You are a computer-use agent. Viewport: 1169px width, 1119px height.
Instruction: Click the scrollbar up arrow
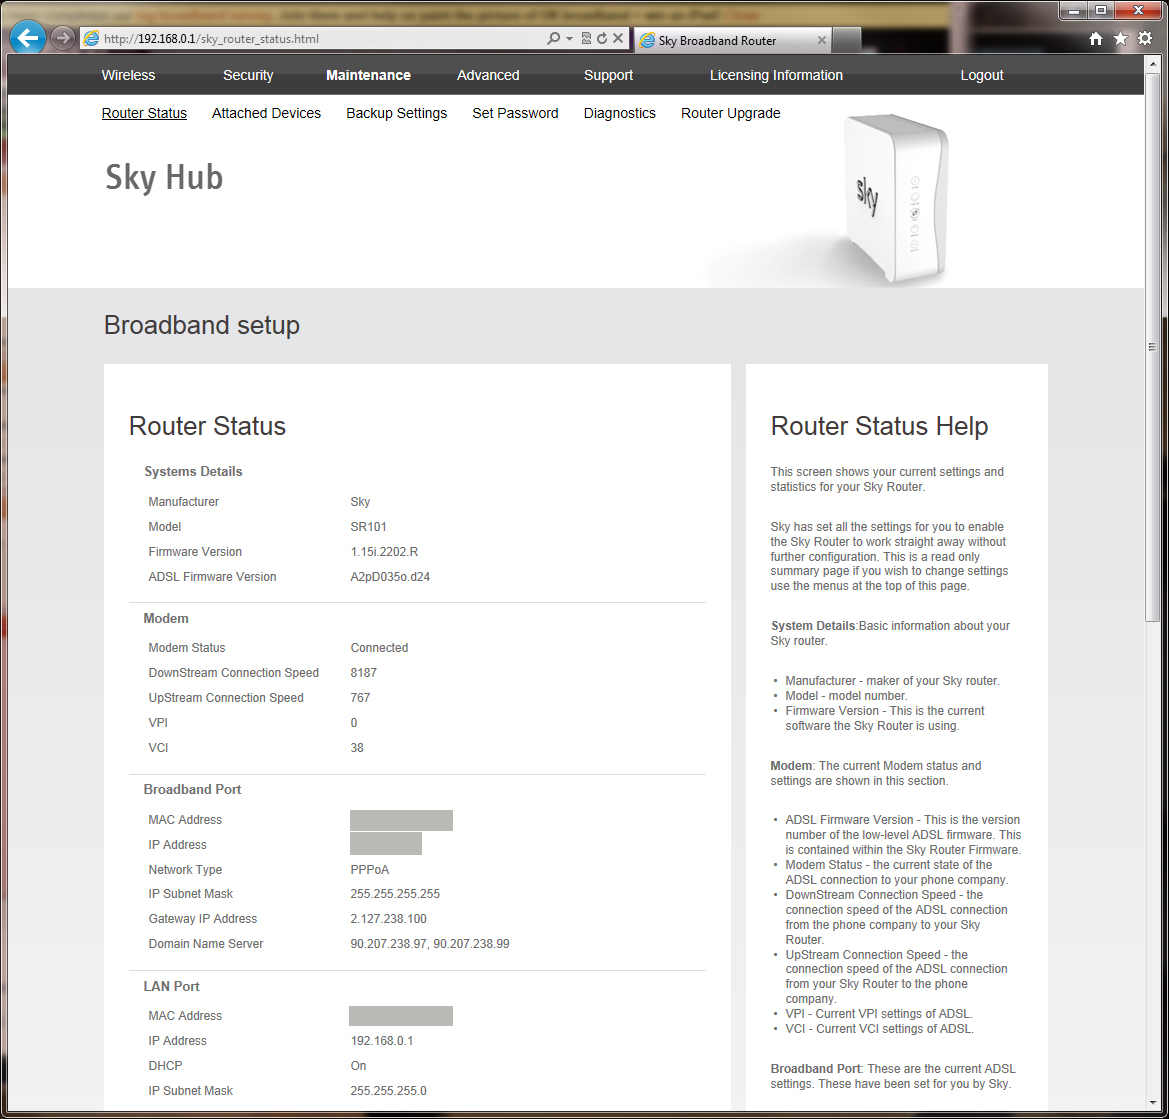click(x=1153, y=64)
